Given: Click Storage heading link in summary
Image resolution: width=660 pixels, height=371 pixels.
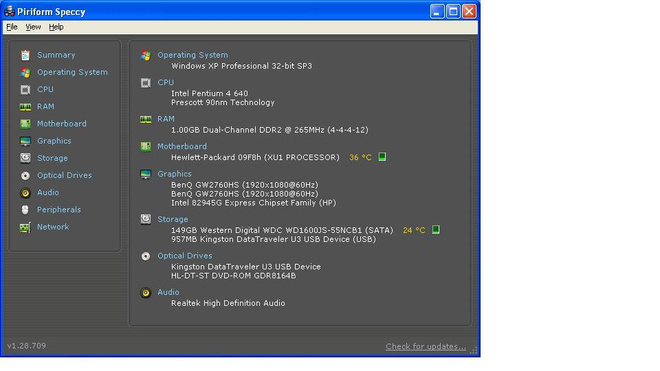Looking at the screenshot, I should (173, 219).
